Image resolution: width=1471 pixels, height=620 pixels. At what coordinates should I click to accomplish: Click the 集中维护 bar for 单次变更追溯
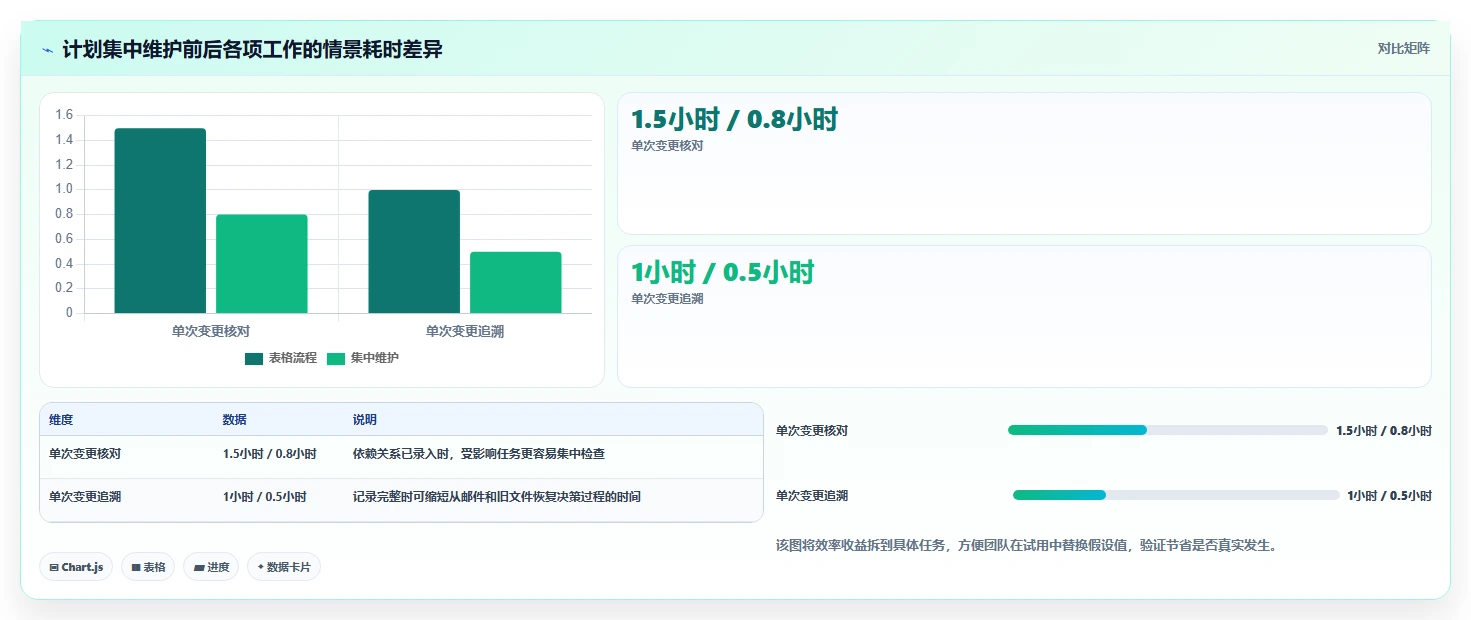tap(516, 282)
